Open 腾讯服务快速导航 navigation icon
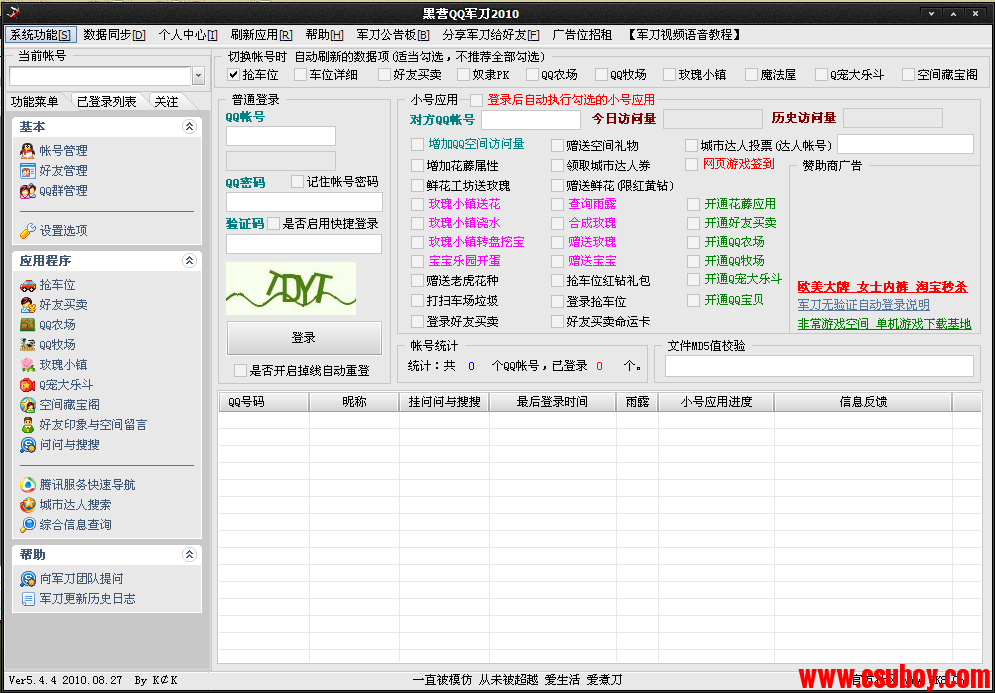Viewport: 995px width, 693px height. coord(28,485)
